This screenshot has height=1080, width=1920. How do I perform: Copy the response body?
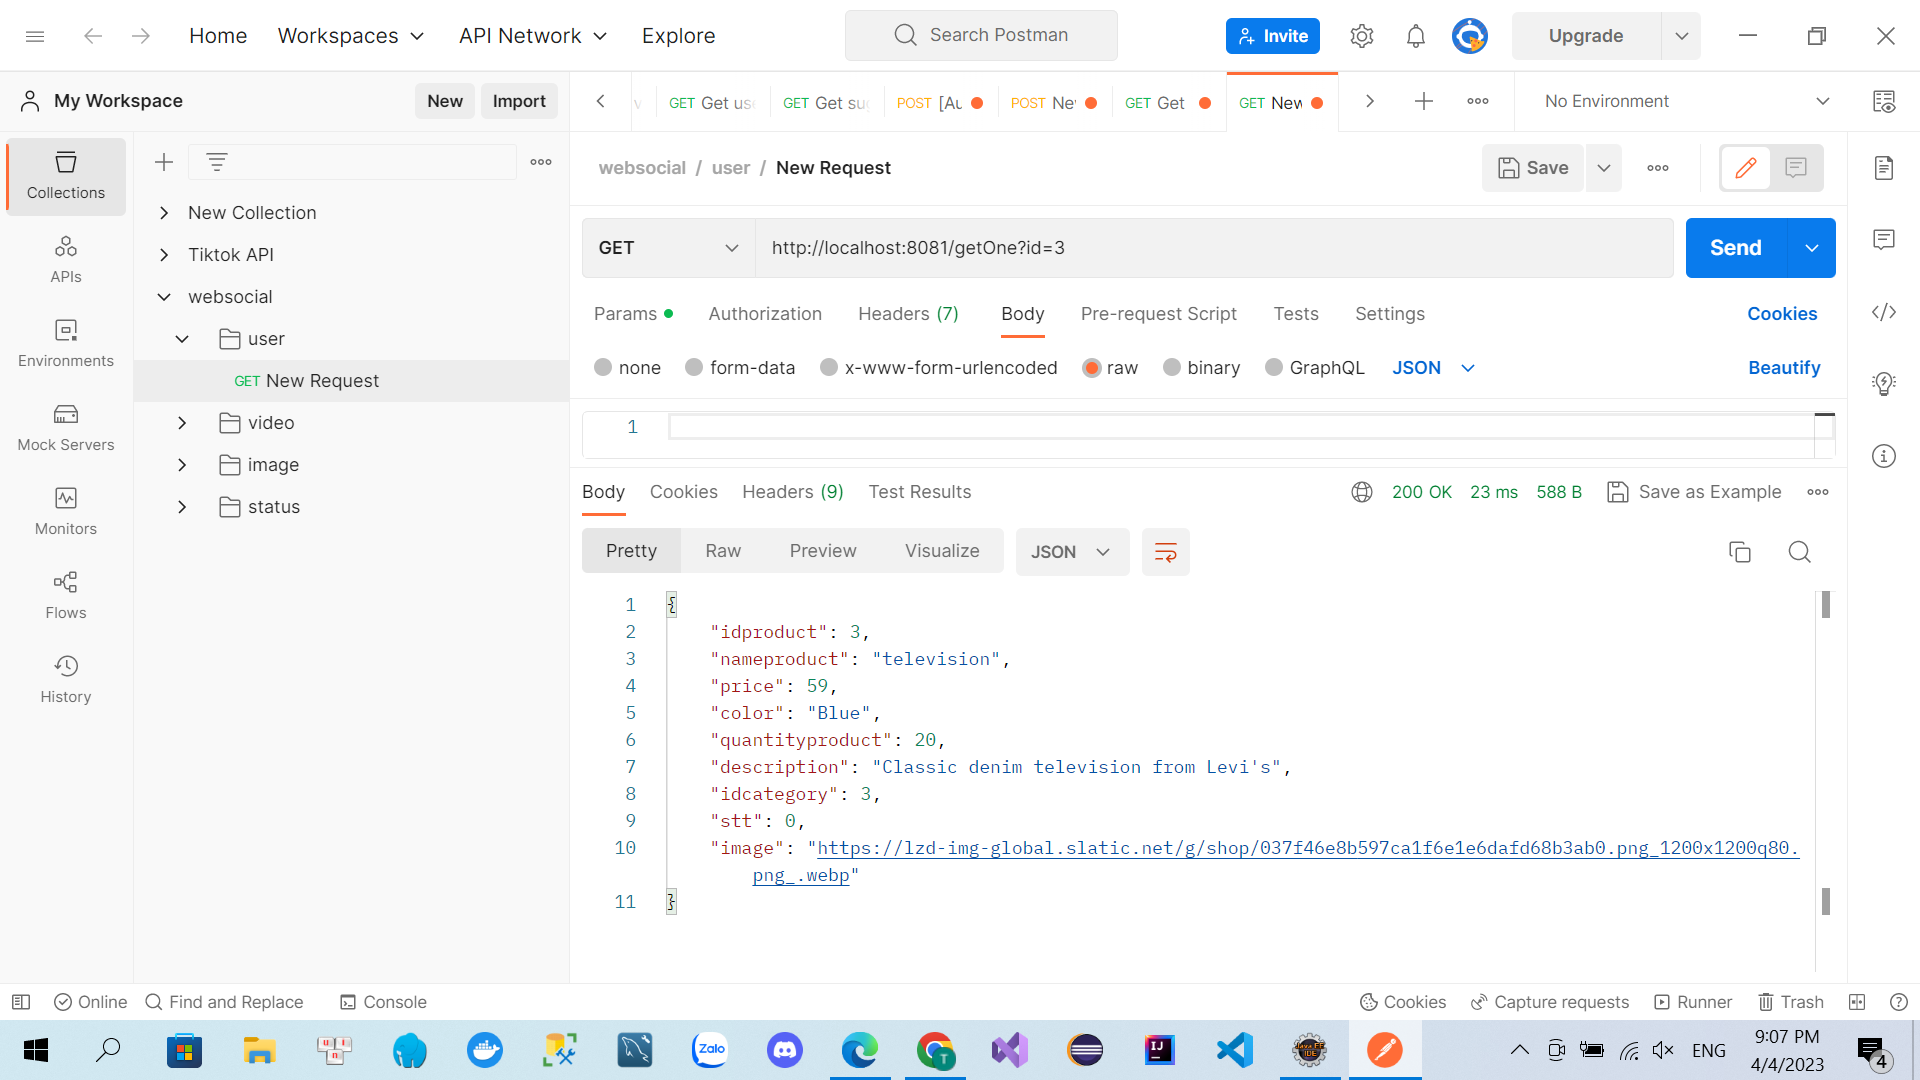[x=1741, y=552]
